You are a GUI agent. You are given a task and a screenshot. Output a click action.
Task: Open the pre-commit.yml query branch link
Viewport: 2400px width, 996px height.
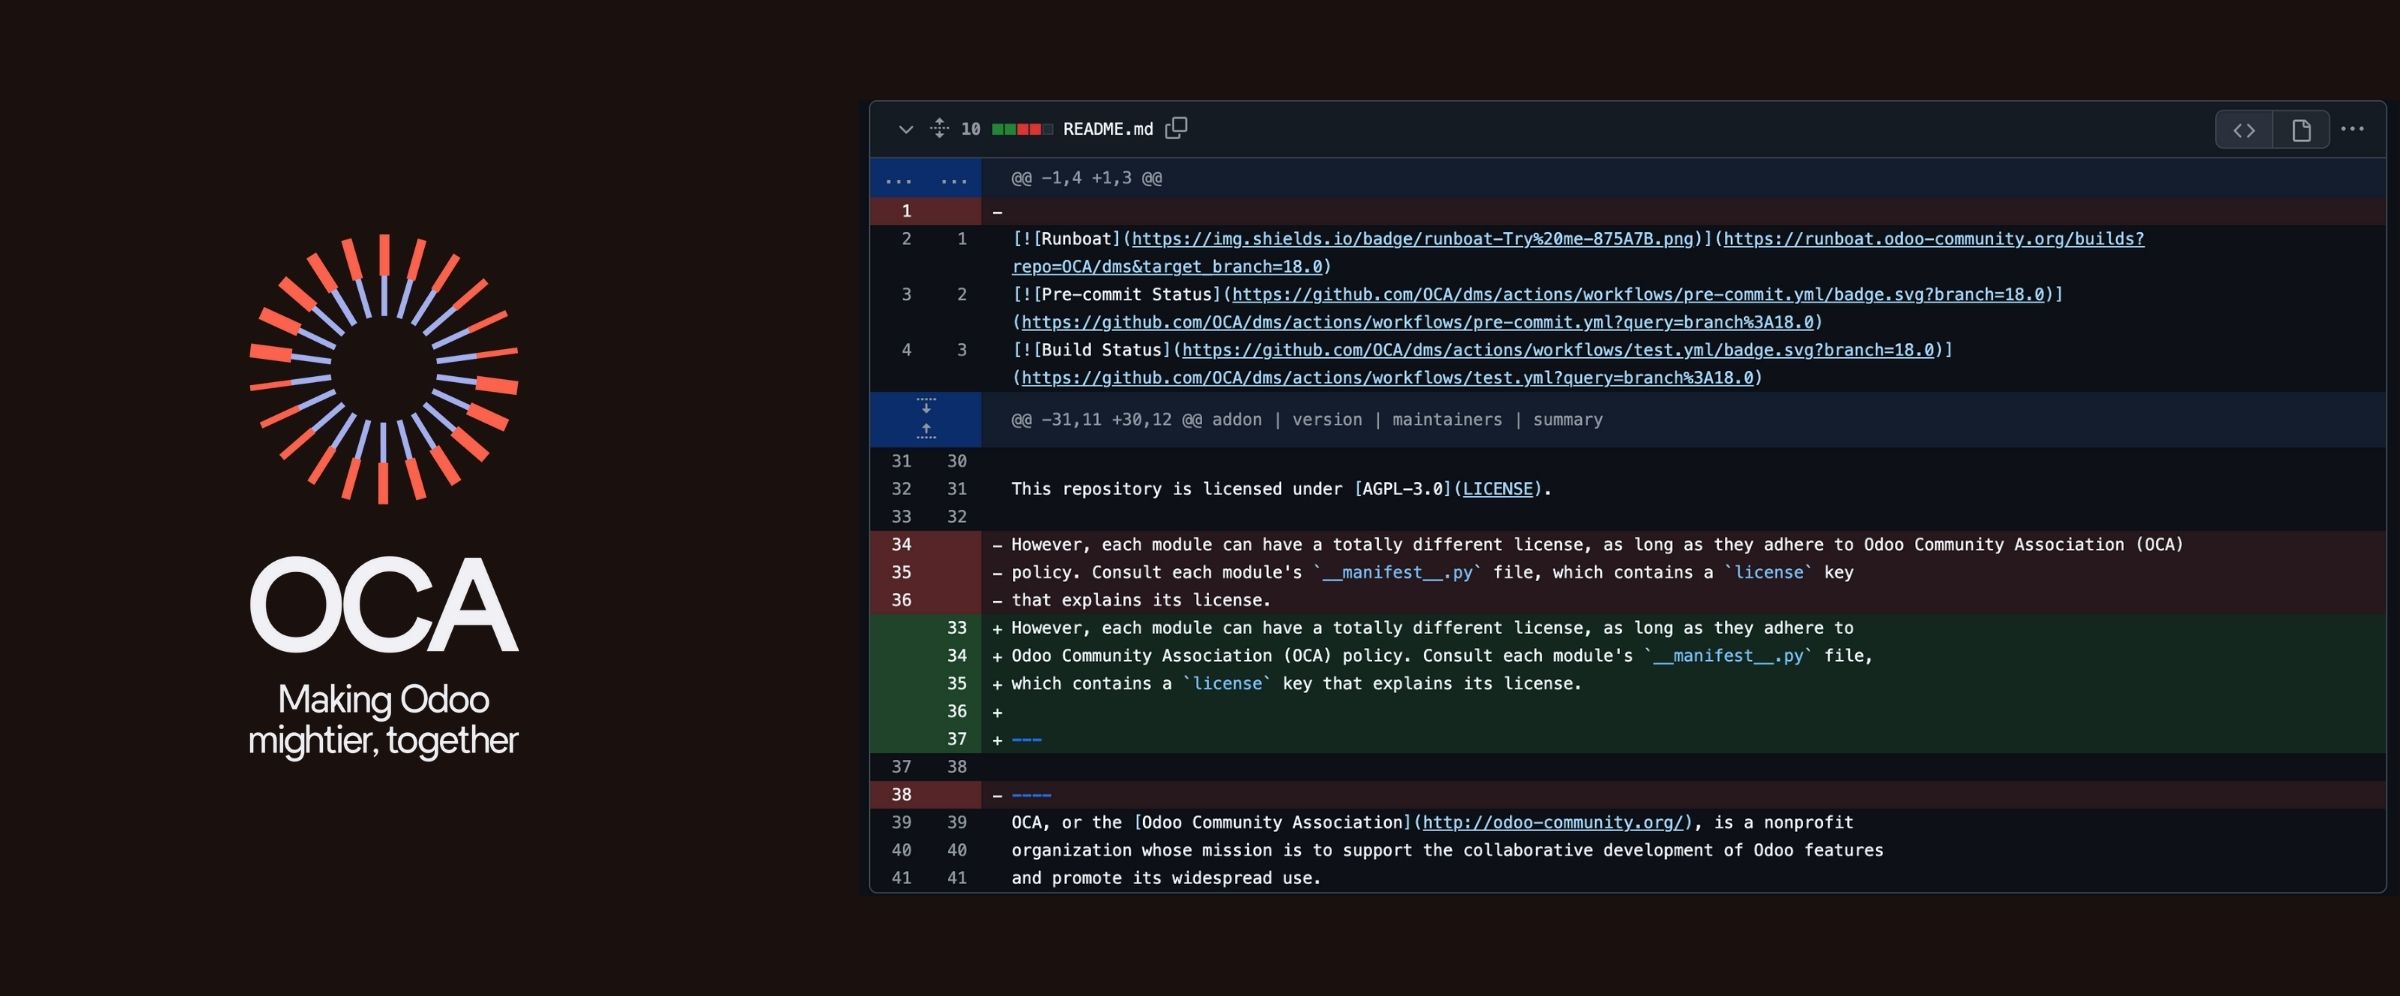[1417, 322]
